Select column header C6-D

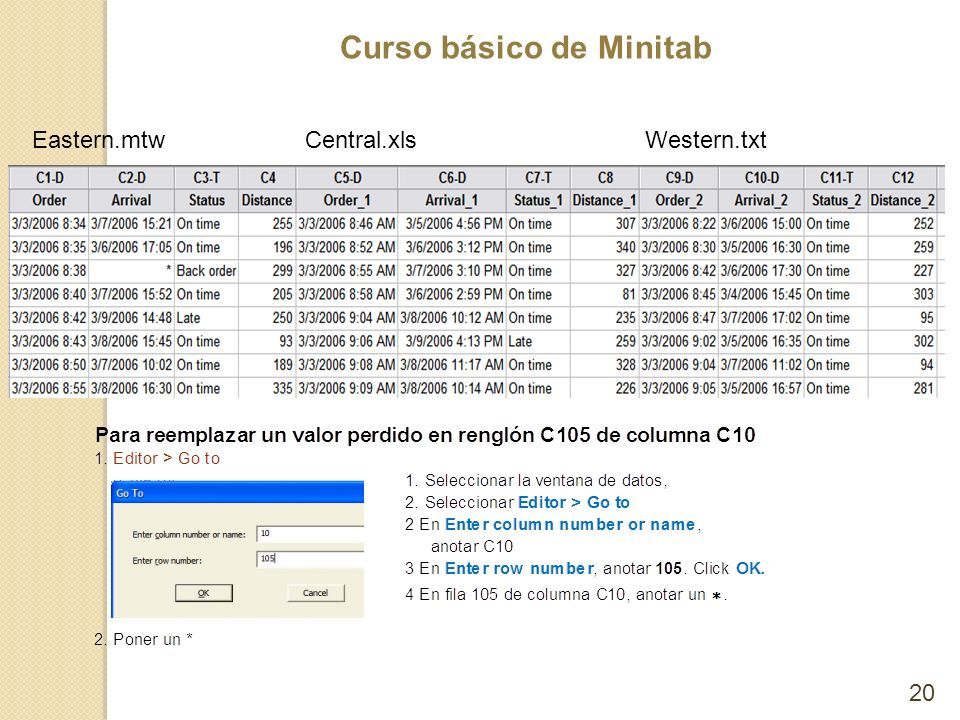[452, 178]
